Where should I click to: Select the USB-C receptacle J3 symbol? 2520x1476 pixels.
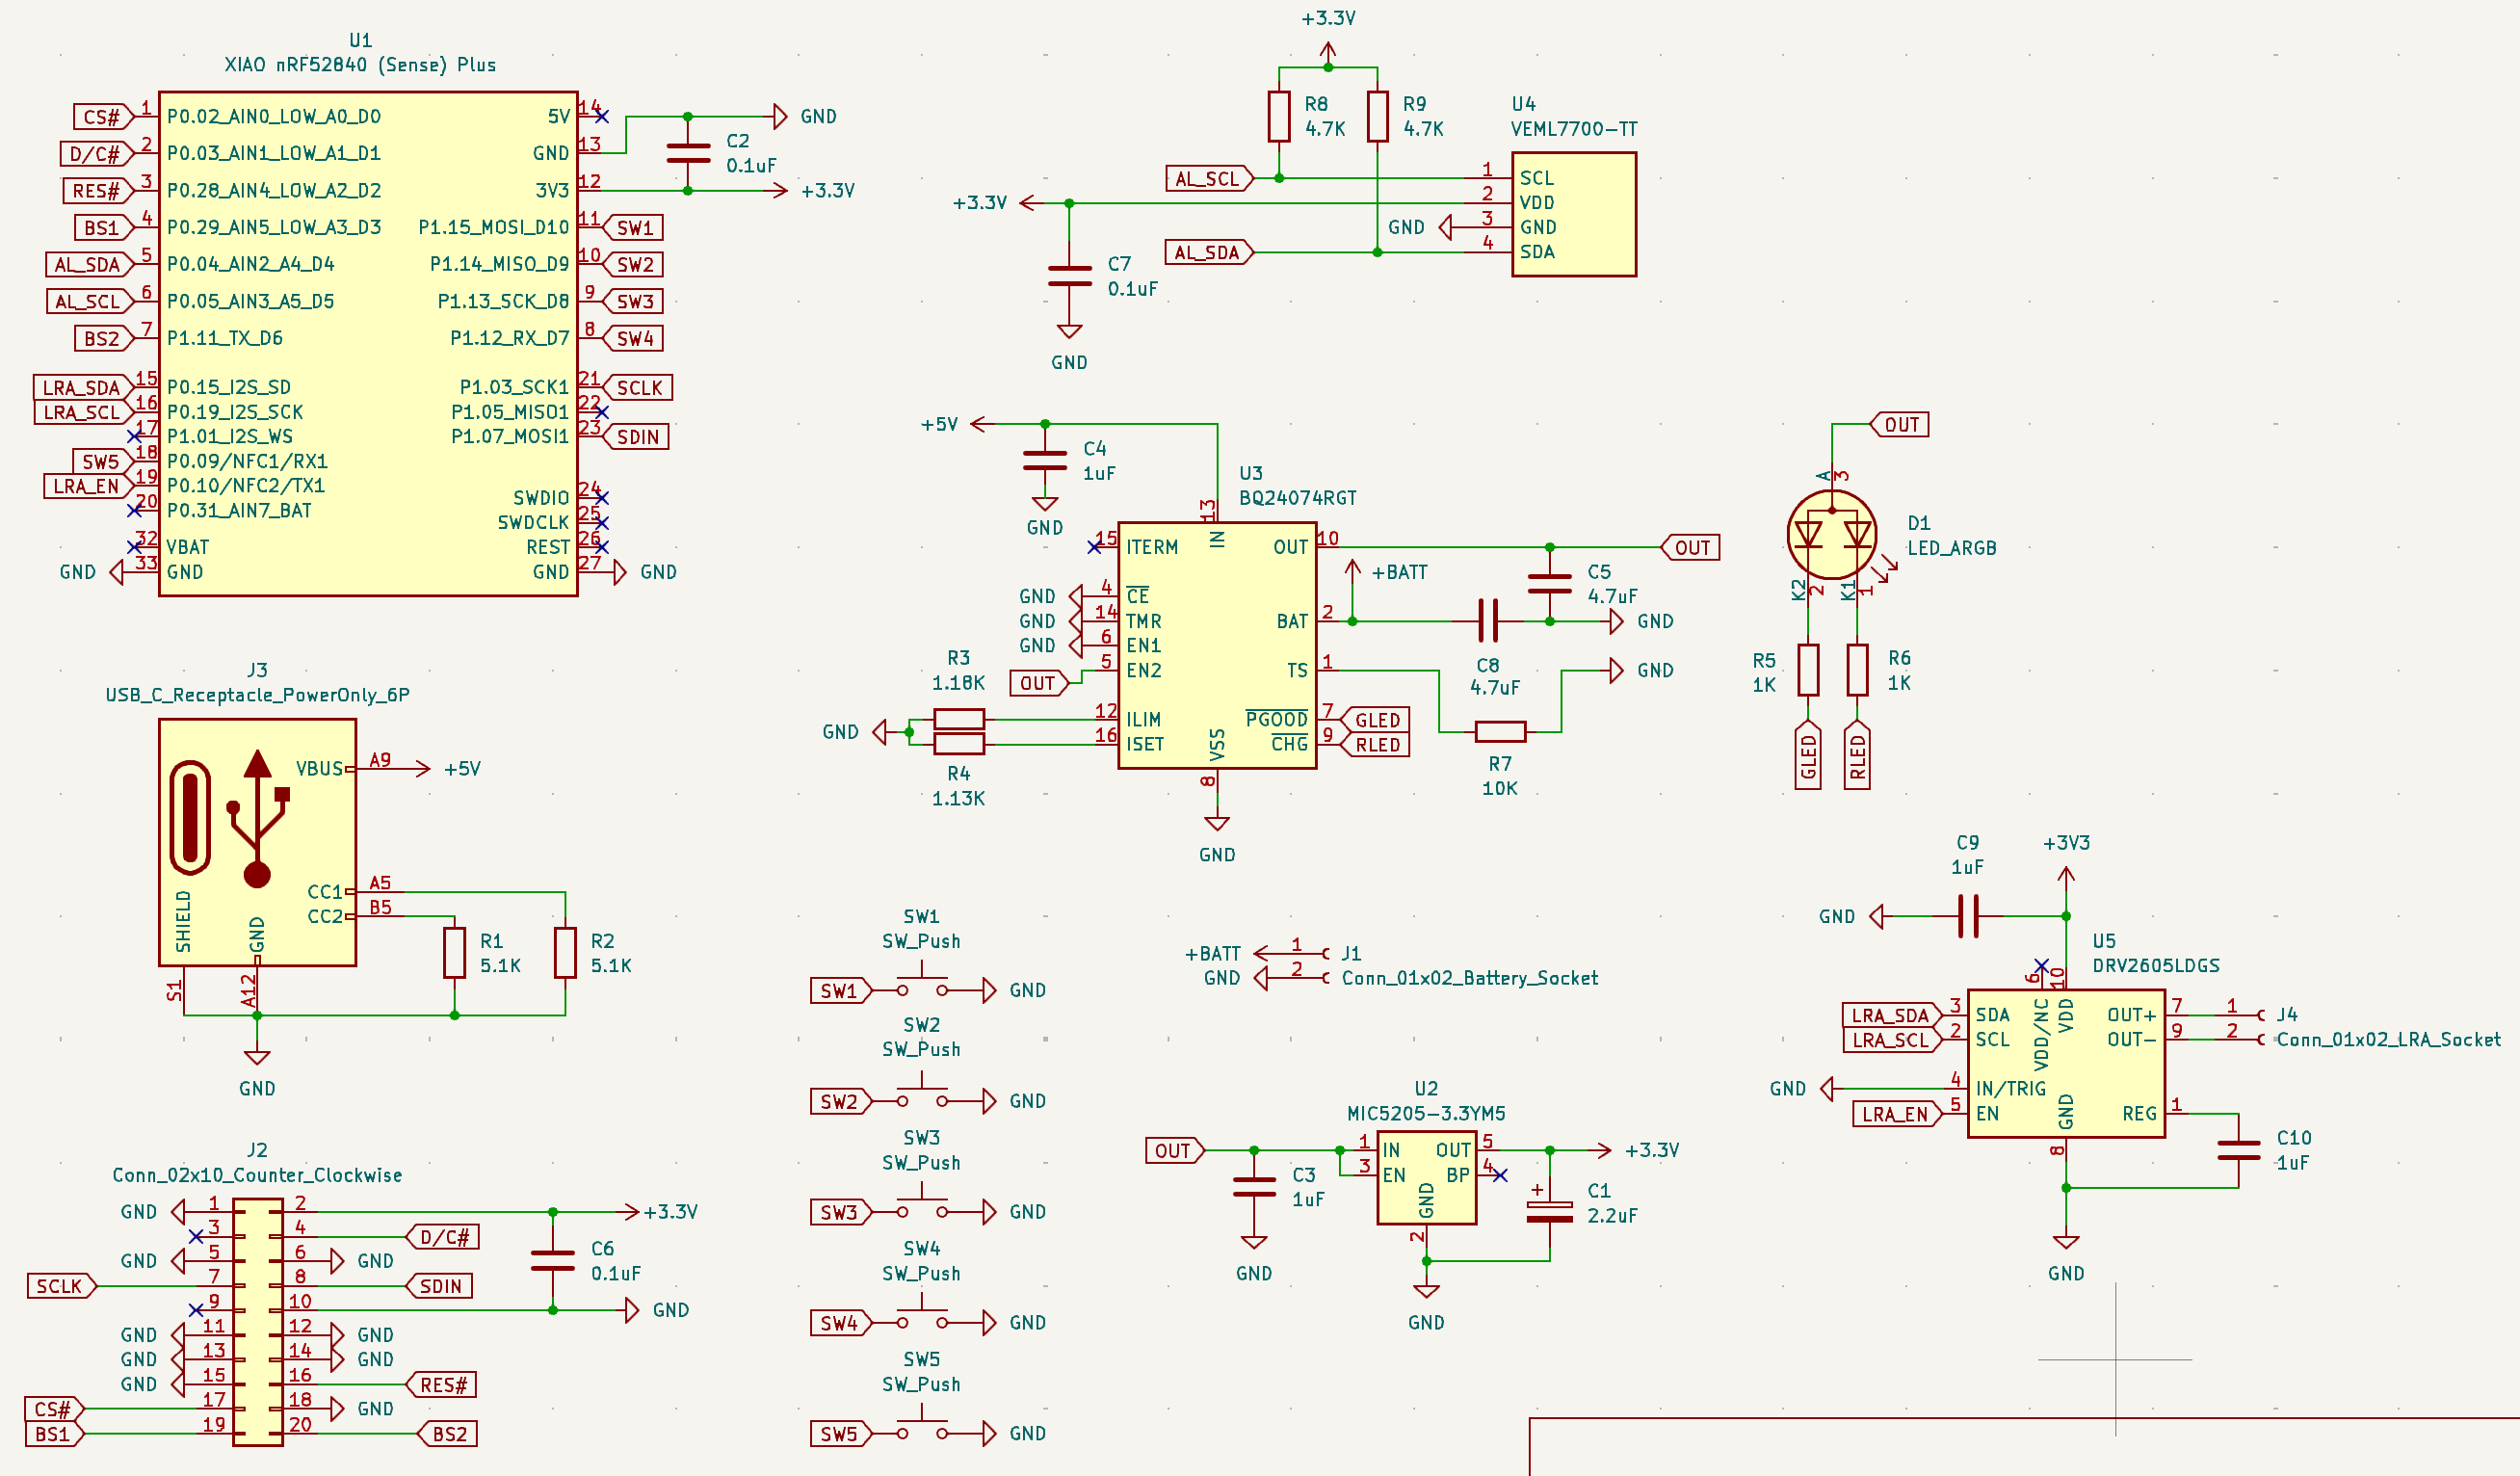[257, 842]
